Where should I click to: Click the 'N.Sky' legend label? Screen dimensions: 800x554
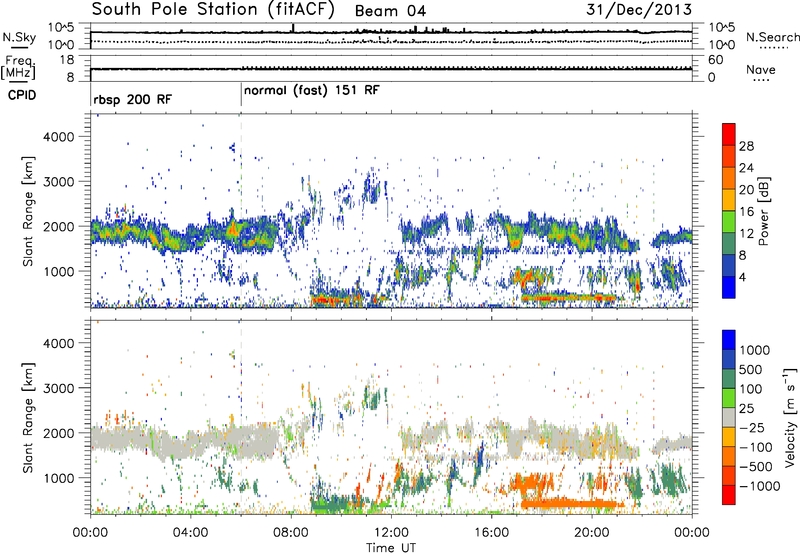click(19, 38)
